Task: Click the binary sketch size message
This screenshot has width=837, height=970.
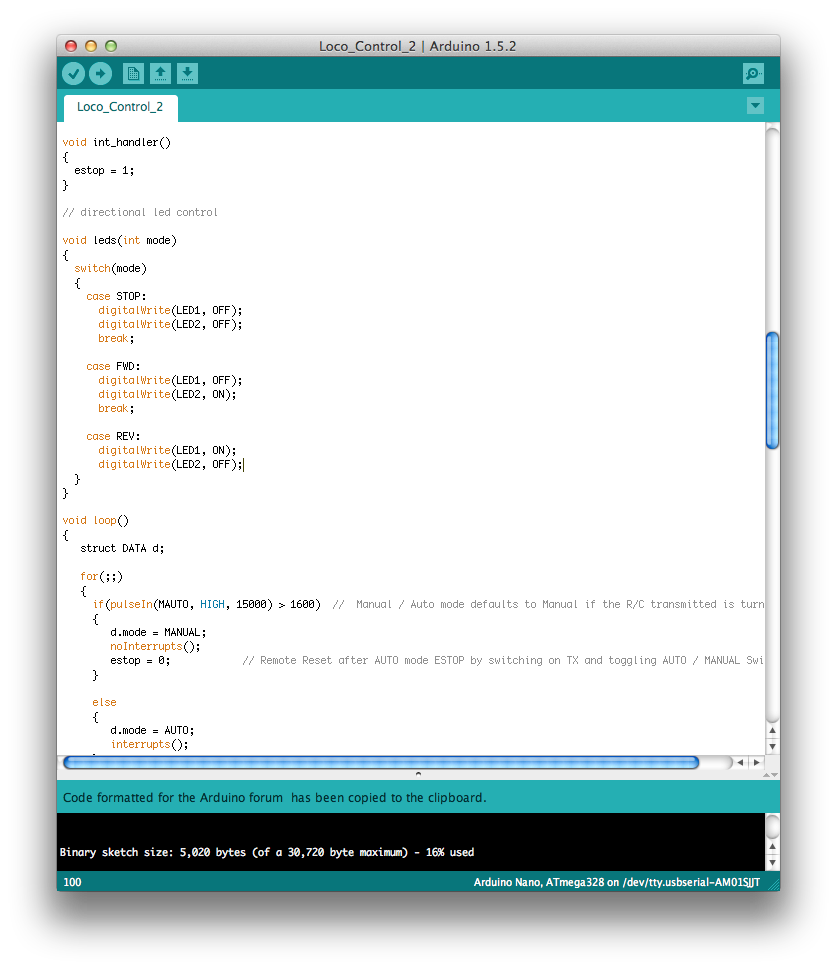Action: 265,852
